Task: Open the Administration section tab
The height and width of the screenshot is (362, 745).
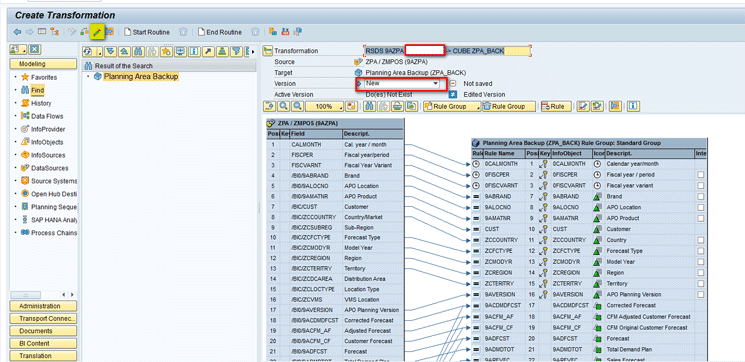Action: tap(43, 306)
